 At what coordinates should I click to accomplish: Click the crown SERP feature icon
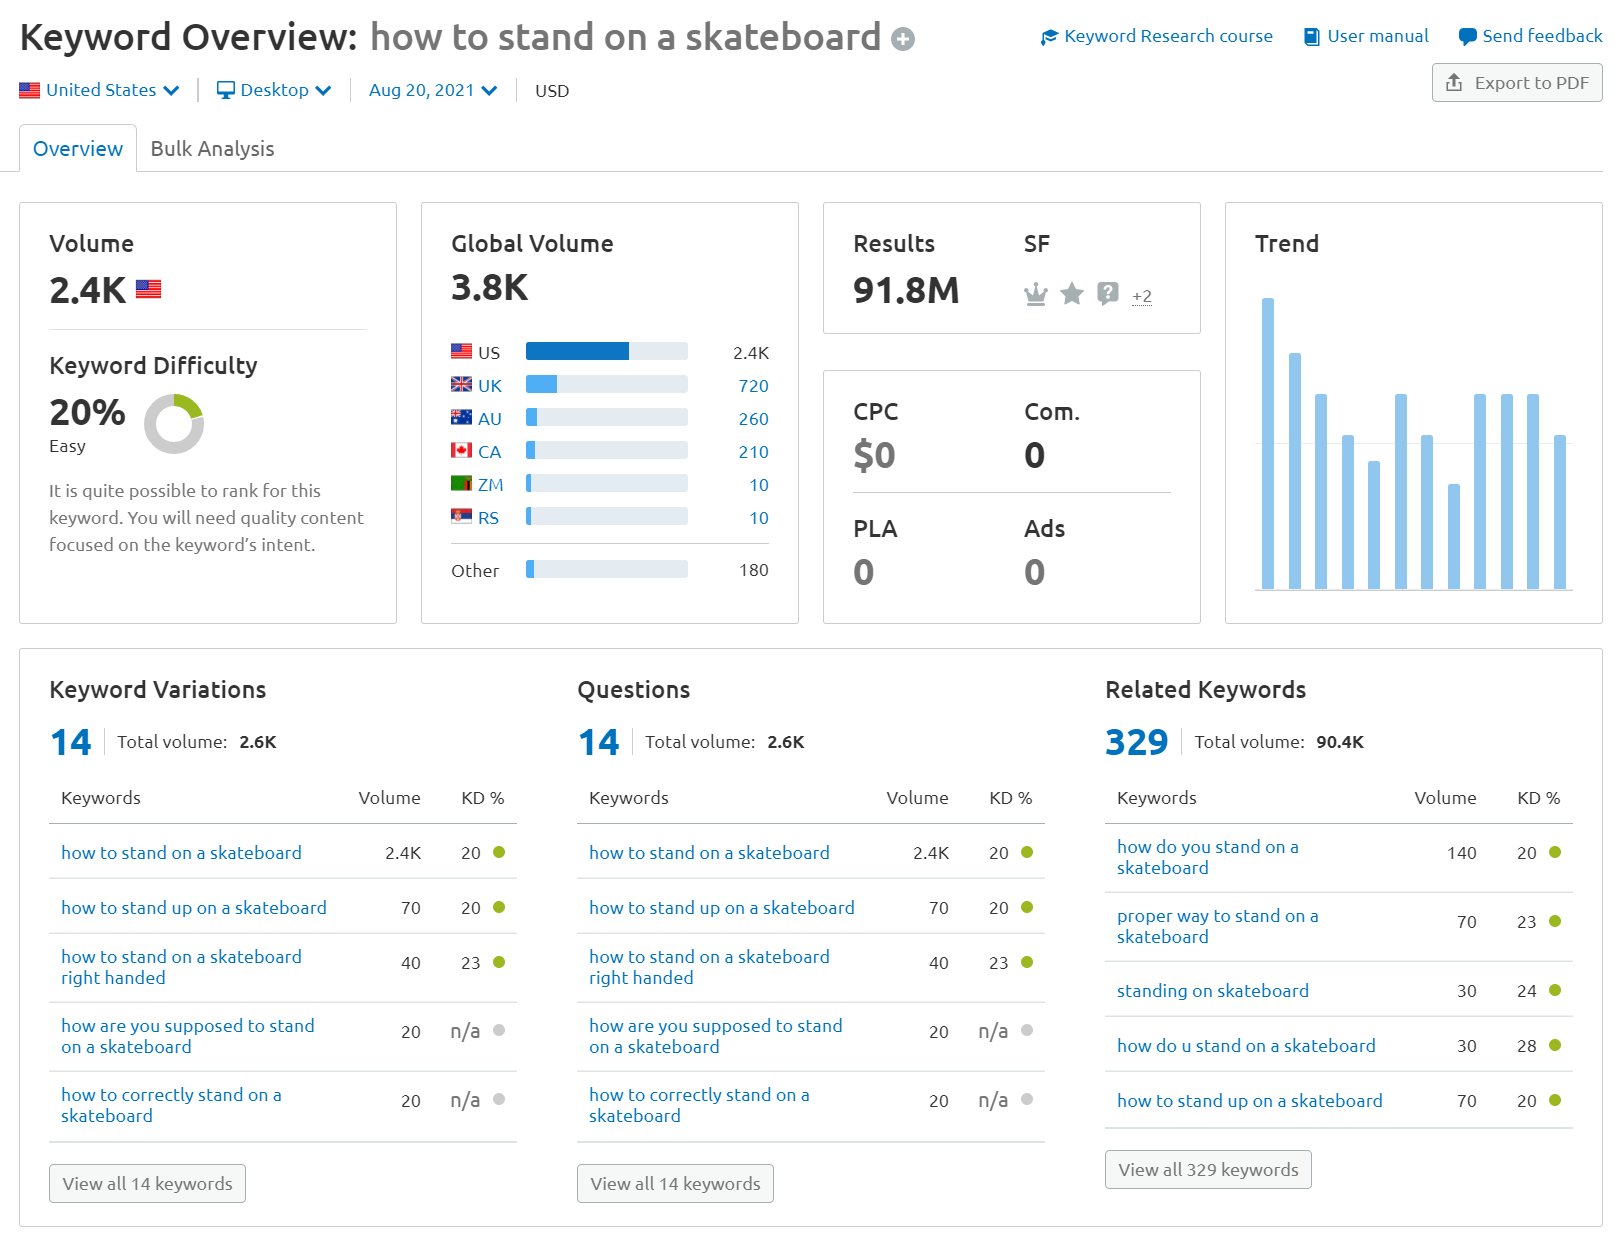[1036, 294]
